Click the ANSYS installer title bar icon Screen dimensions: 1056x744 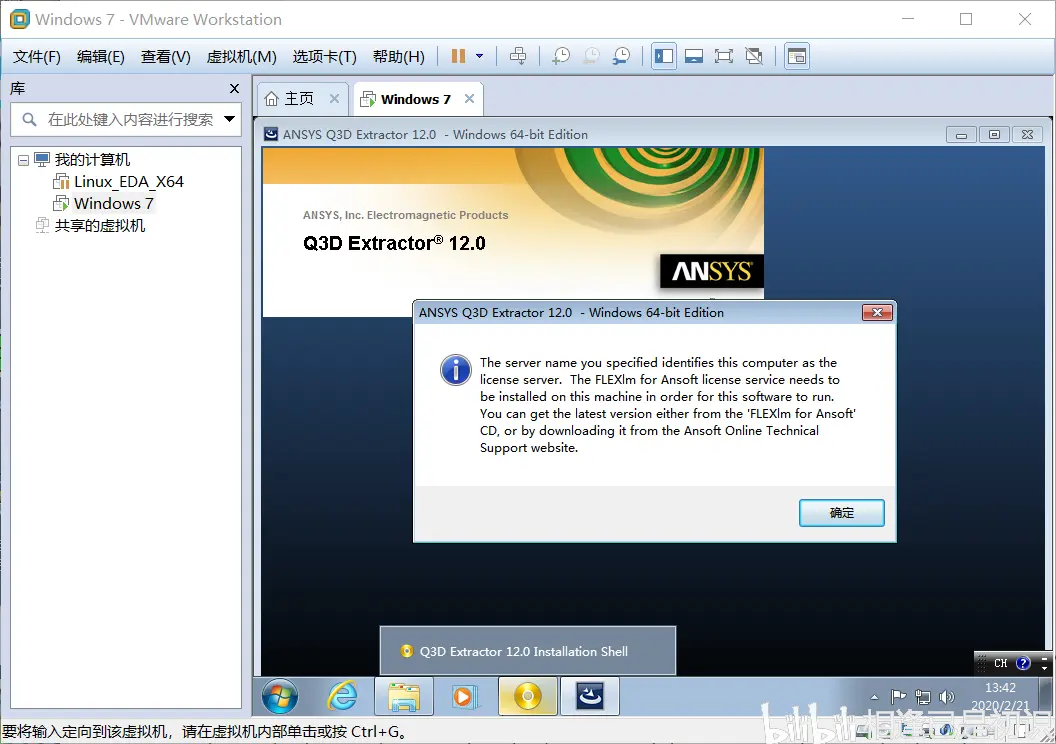(x=271, y=134)
